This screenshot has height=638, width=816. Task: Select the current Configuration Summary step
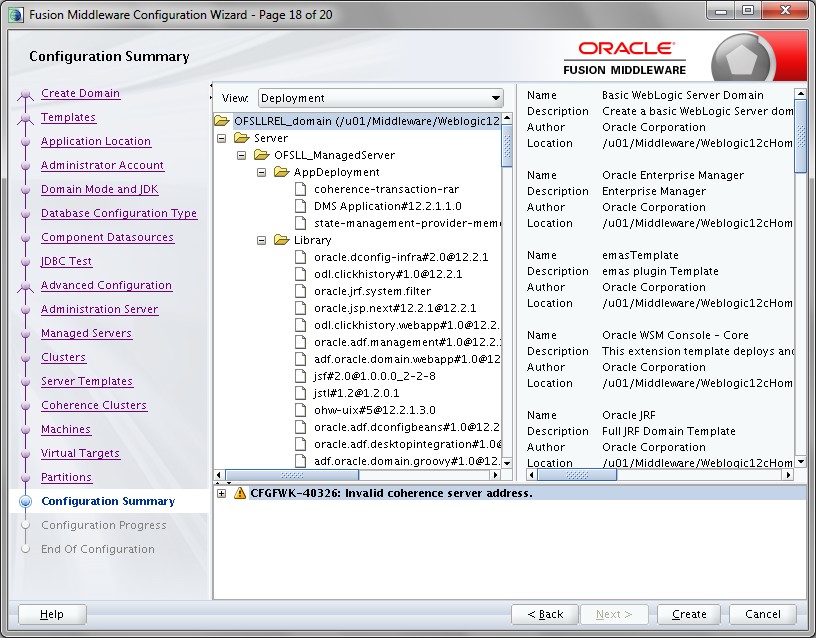pyautogui.click(x=108, y=501)
